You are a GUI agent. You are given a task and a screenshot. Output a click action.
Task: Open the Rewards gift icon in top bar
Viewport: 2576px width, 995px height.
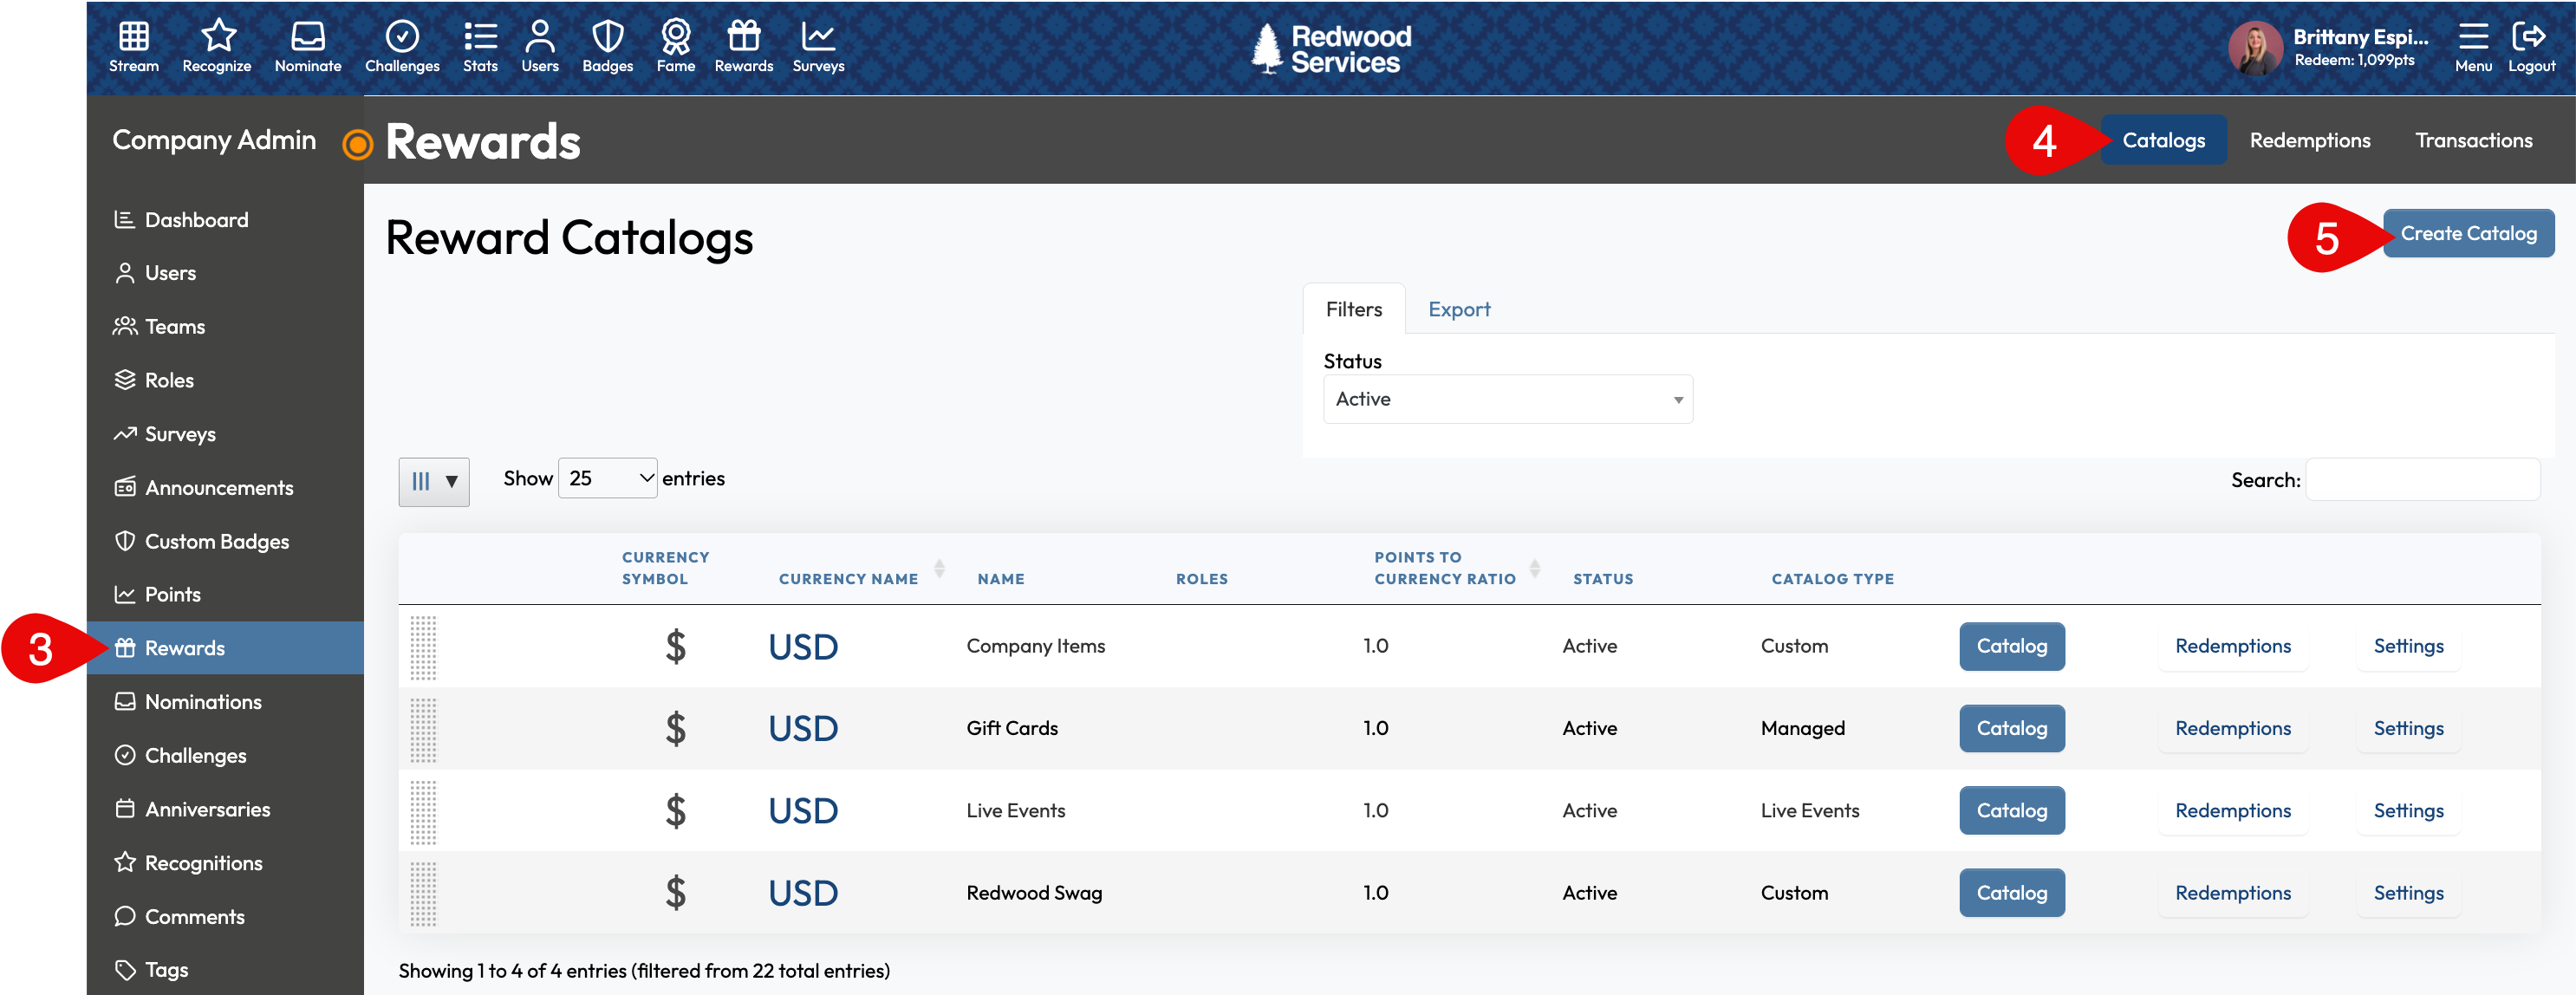[744, 47]
